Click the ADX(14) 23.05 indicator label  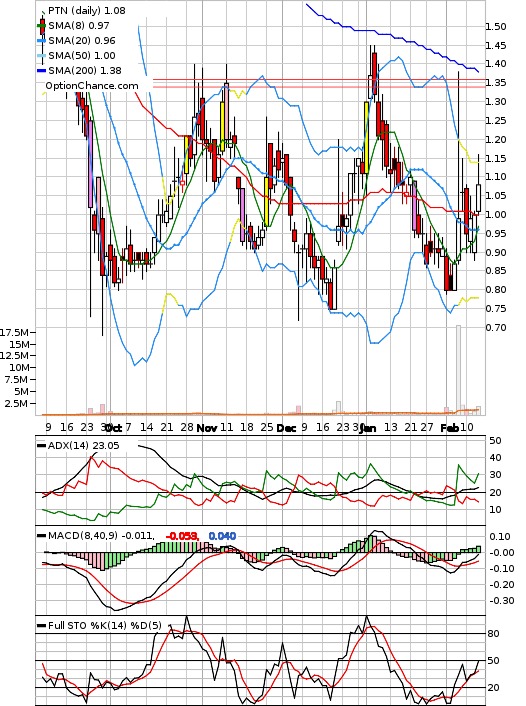(x=83, y=446)
